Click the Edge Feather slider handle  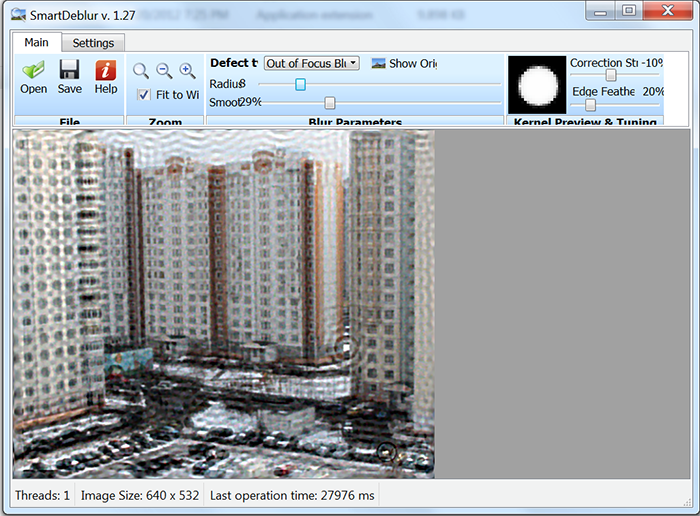point(590,104)
